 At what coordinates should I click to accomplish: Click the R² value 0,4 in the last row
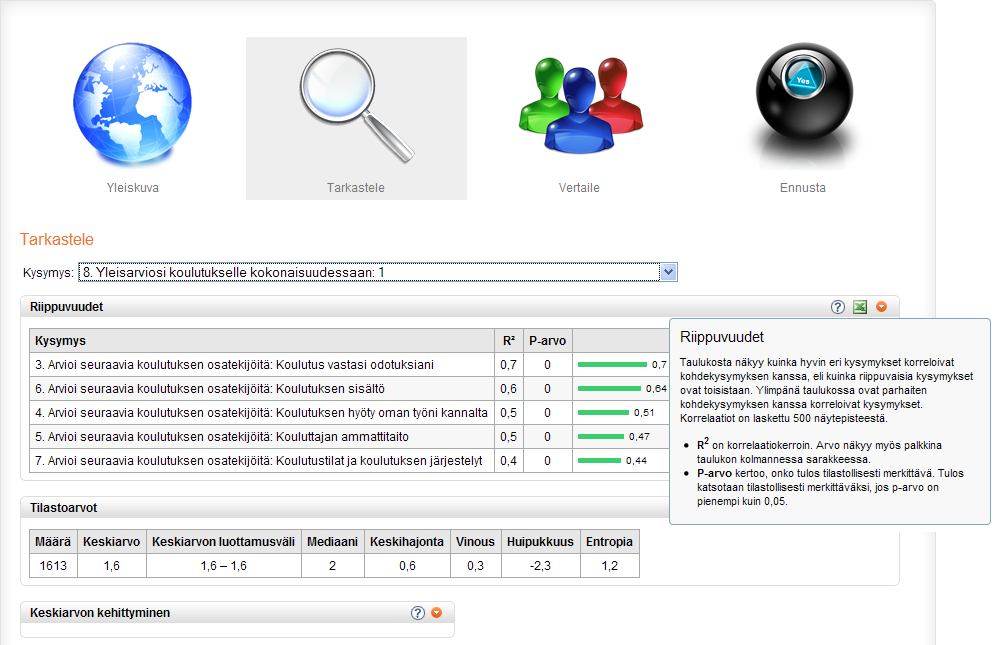point(508,461)
